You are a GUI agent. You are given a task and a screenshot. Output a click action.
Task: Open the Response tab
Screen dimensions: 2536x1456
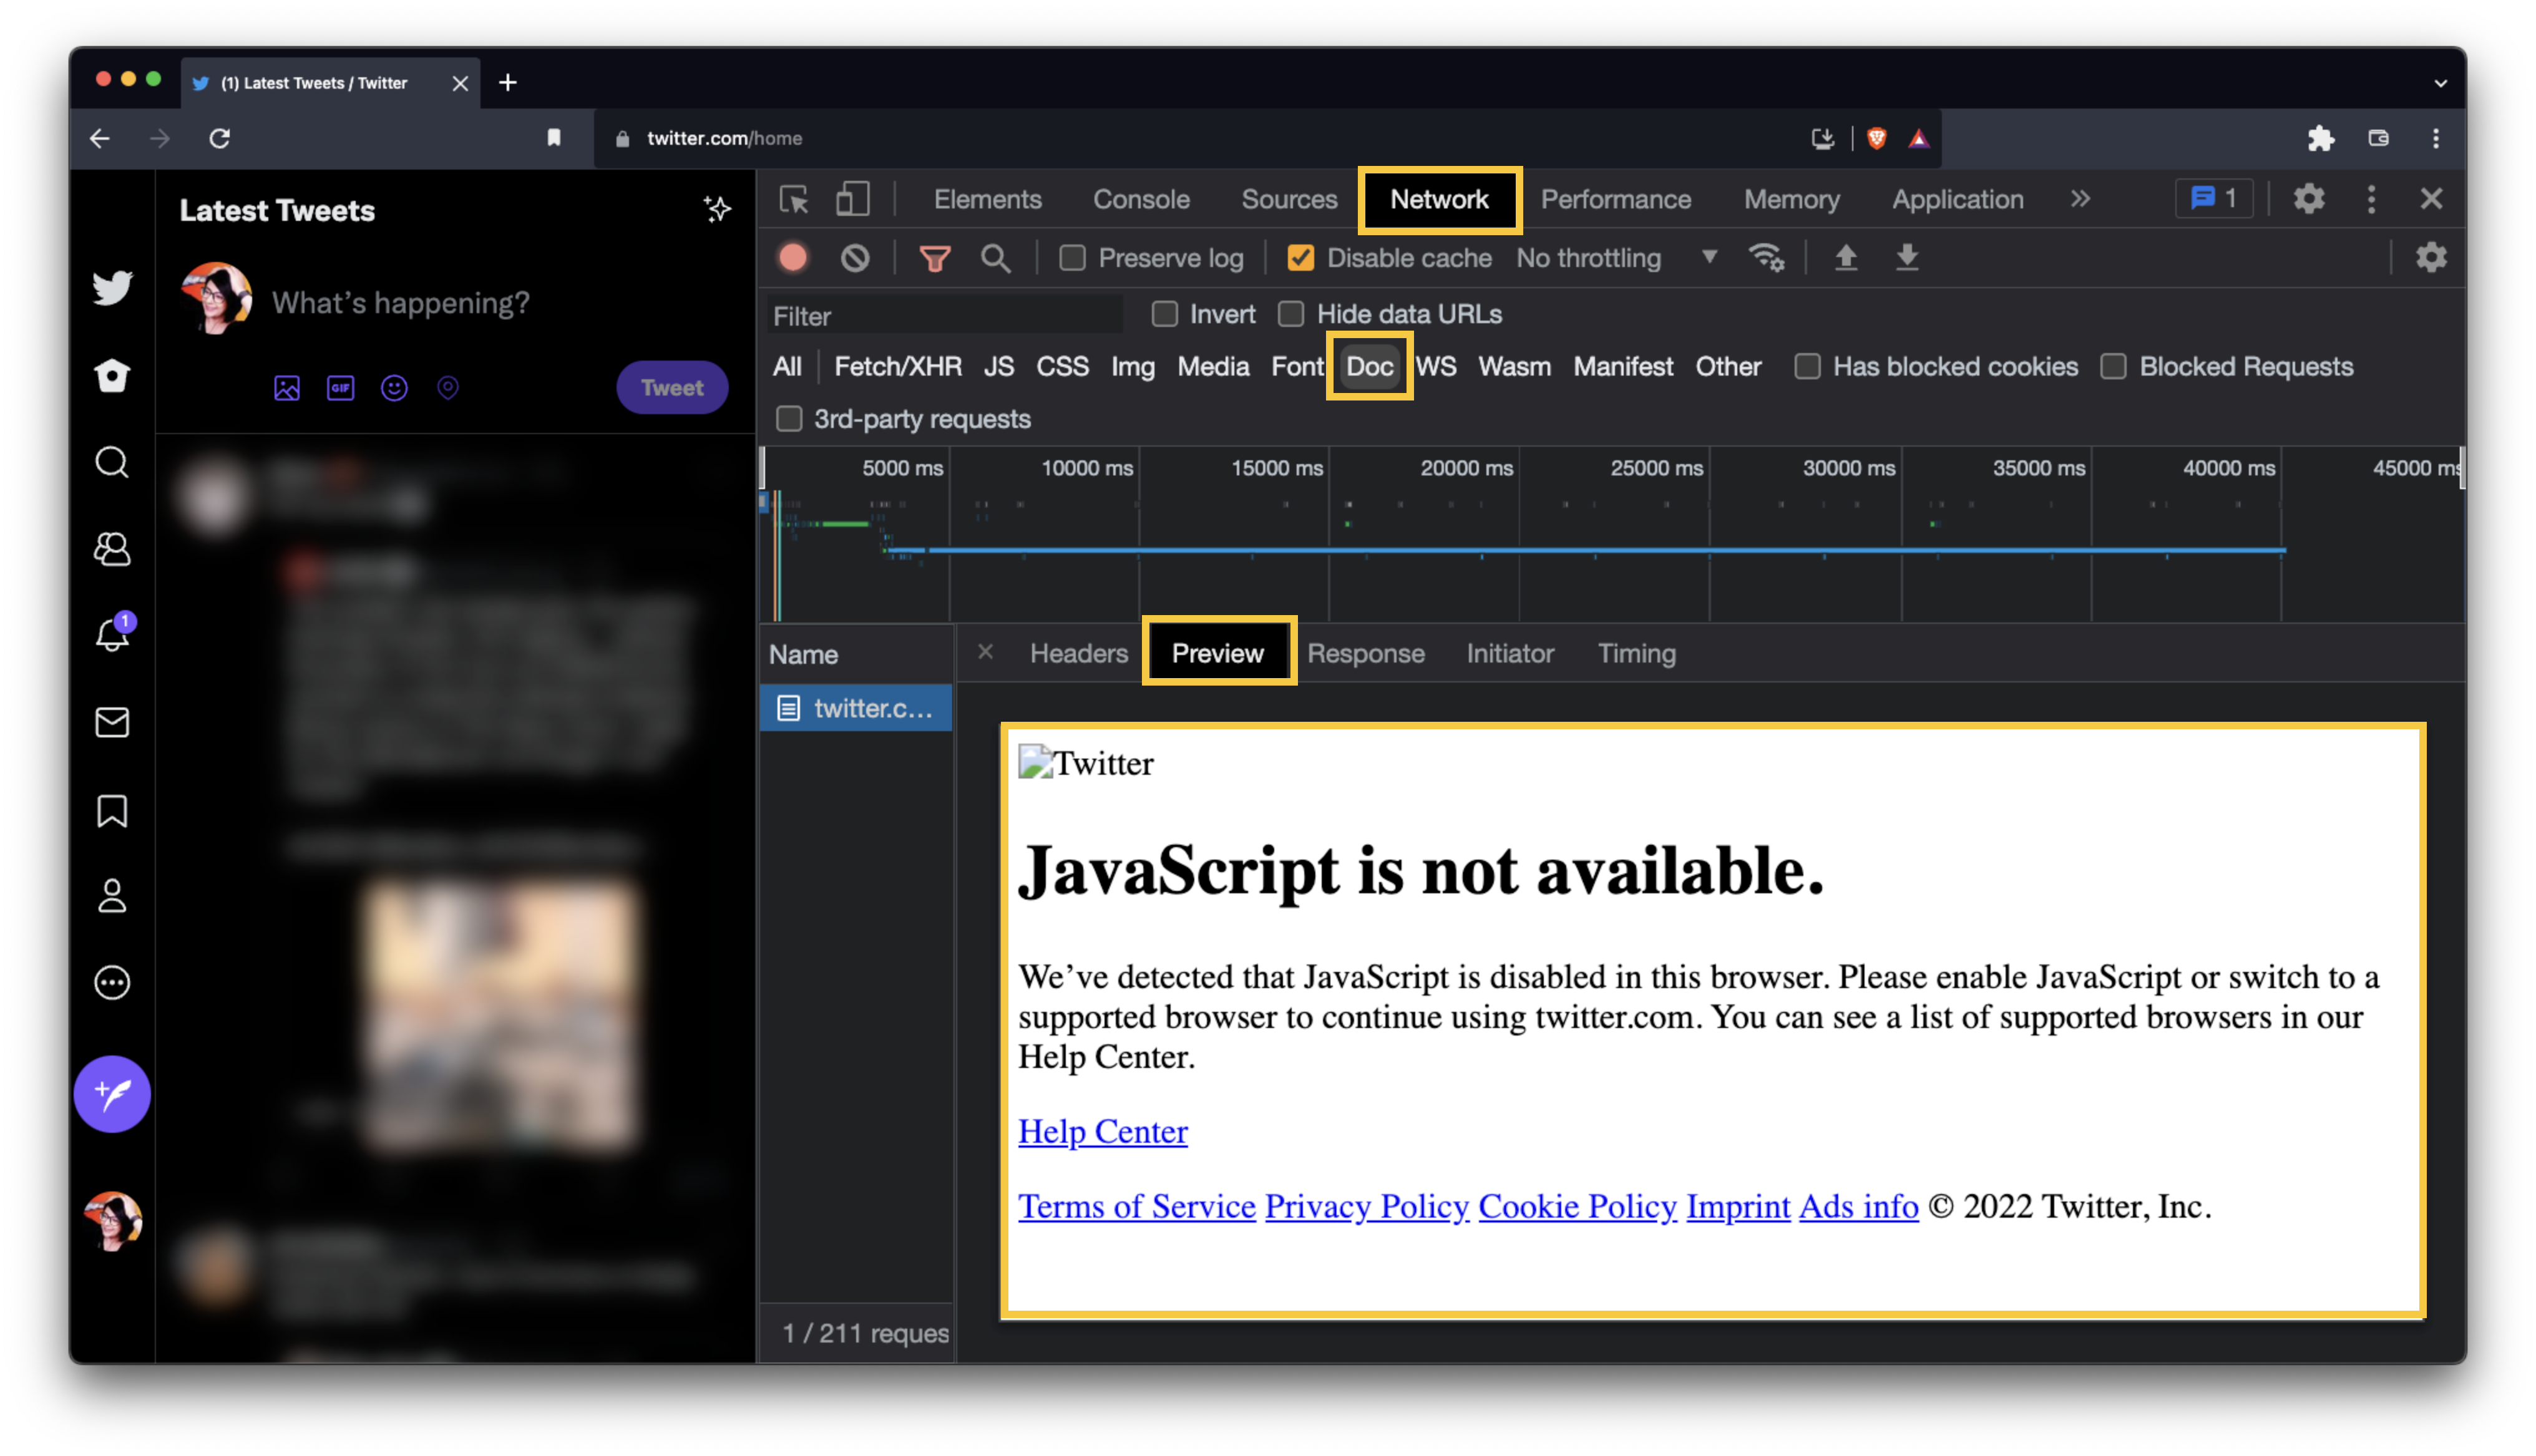click(x=1365, y=653)
